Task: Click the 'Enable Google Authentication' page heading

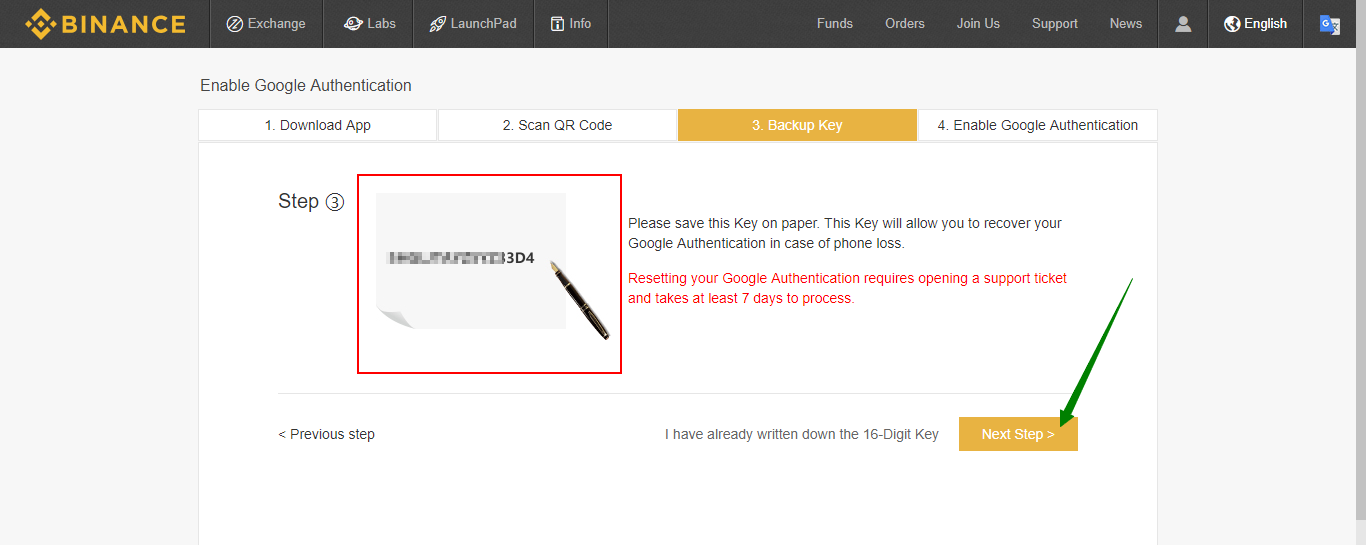Action: 306,85
